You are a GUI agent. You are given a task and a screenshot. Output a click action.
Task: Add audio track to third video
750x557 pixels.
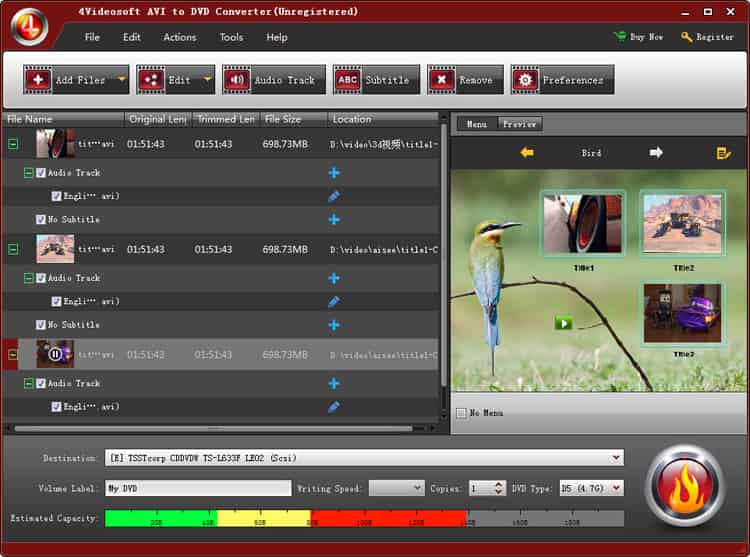click(x=334, y=383)
